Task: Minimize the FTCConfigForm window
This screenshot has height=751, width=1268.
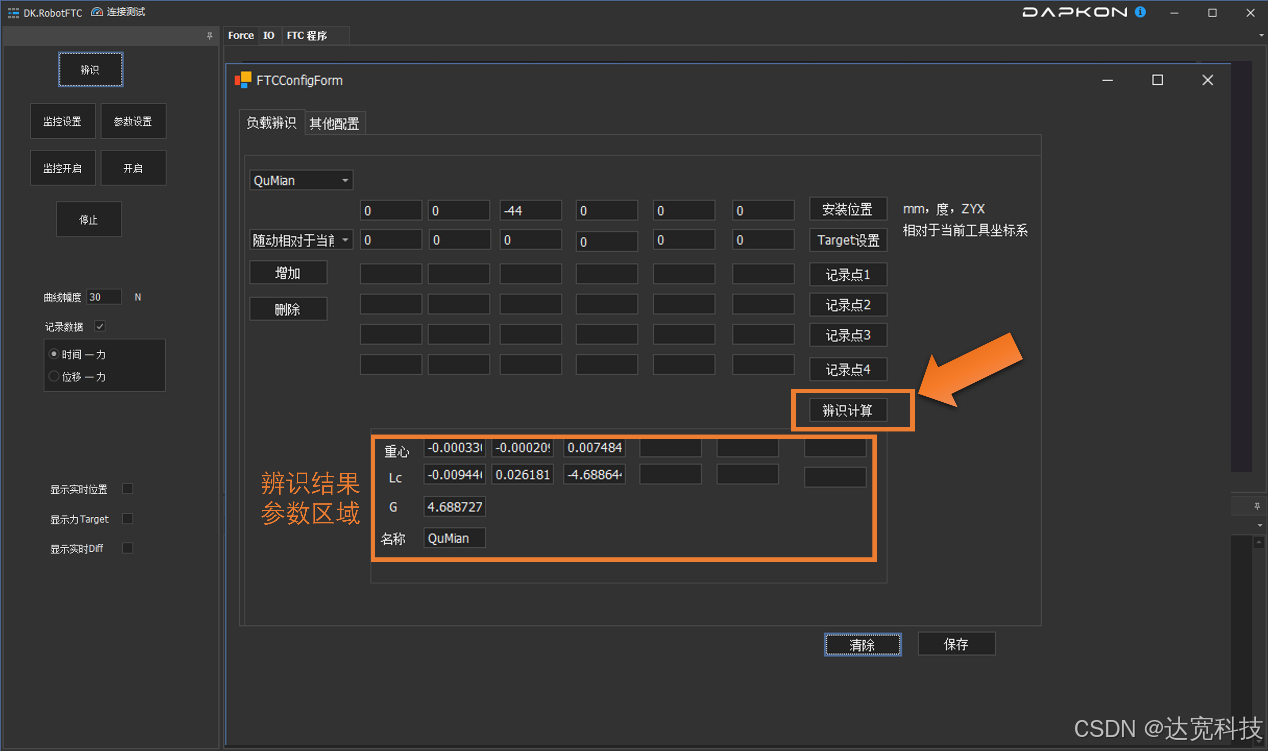Action: [x=1107, y=80]
